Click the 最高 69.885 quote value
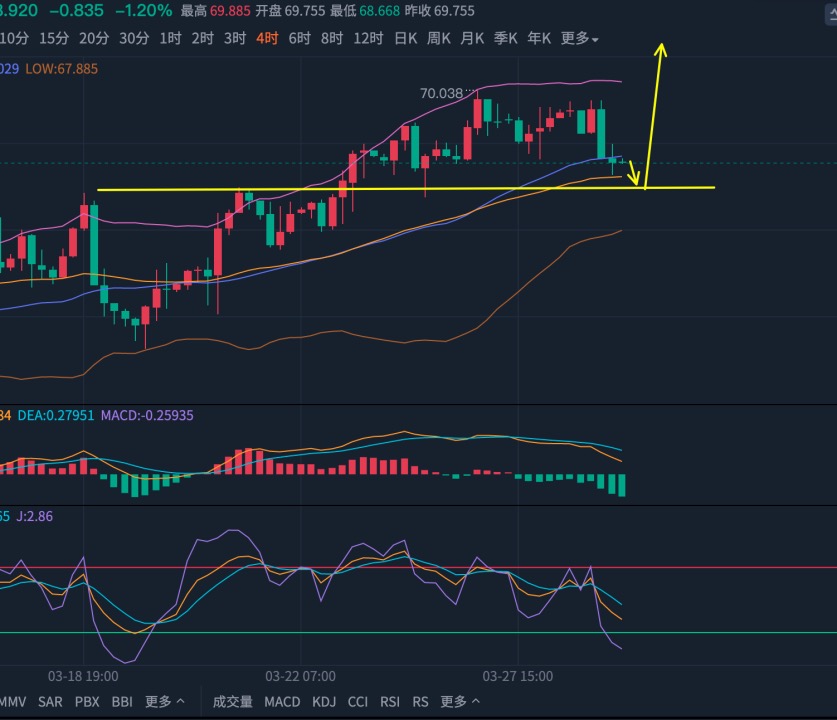The height and width of the screenshot is (720, 837). click(x=216, y=11)
